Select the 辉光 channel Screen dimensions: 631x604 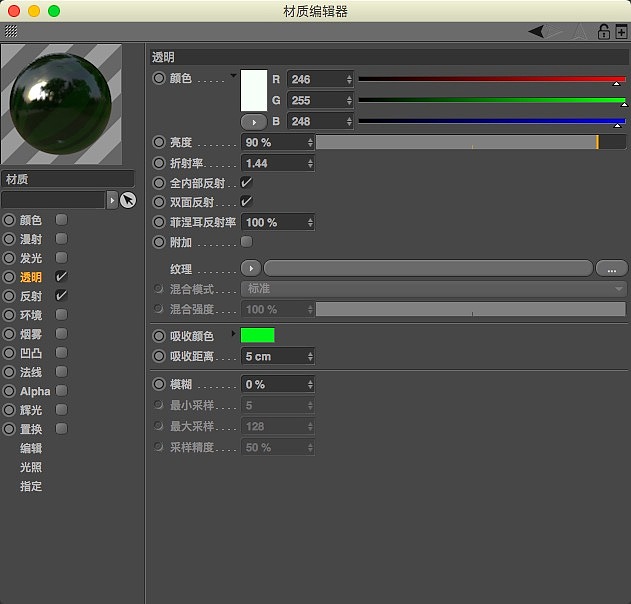point(31,410)
